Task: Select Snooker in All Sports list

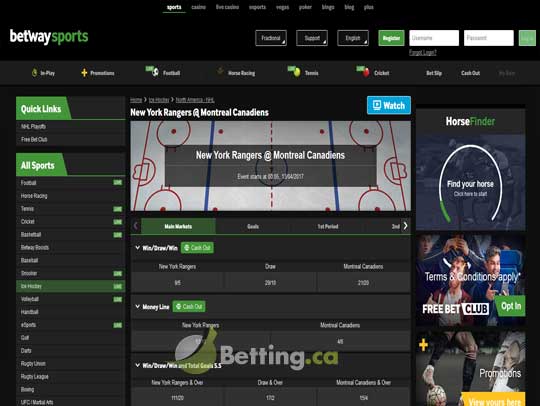Action: point(71,273)
